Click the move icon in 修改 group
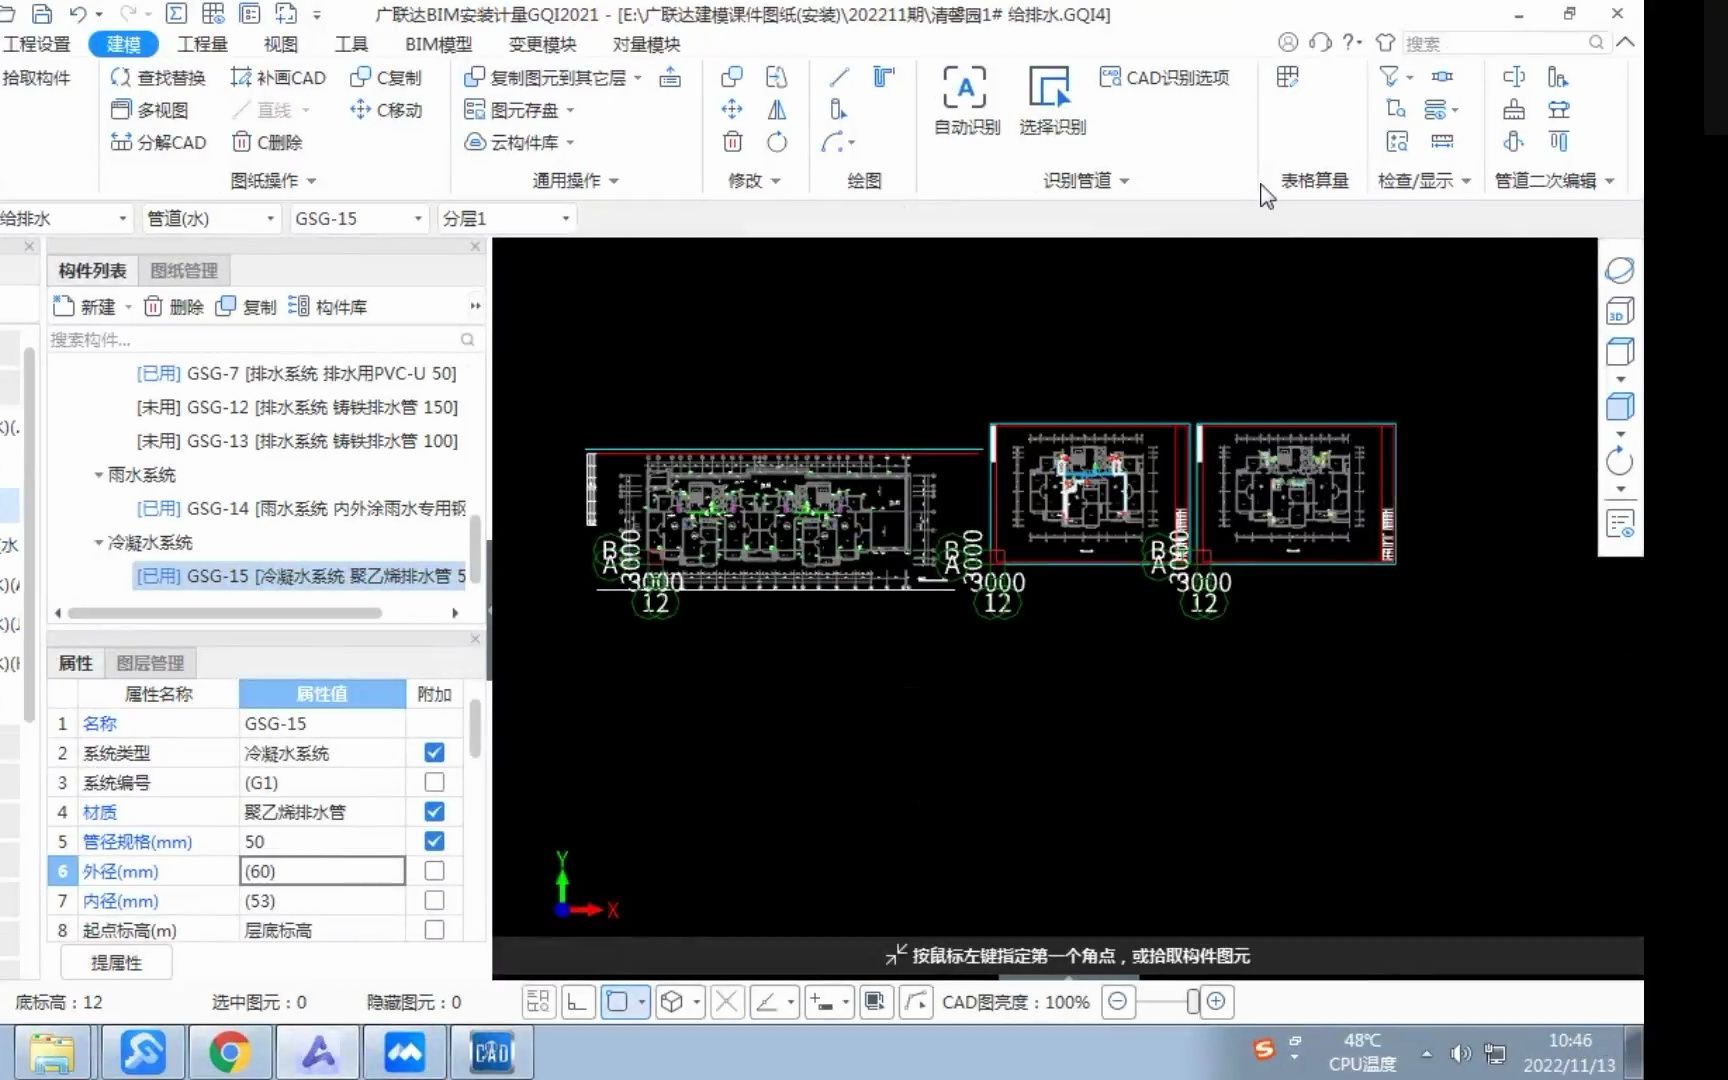This screenshot has width=1728, height=1080. 732,110
